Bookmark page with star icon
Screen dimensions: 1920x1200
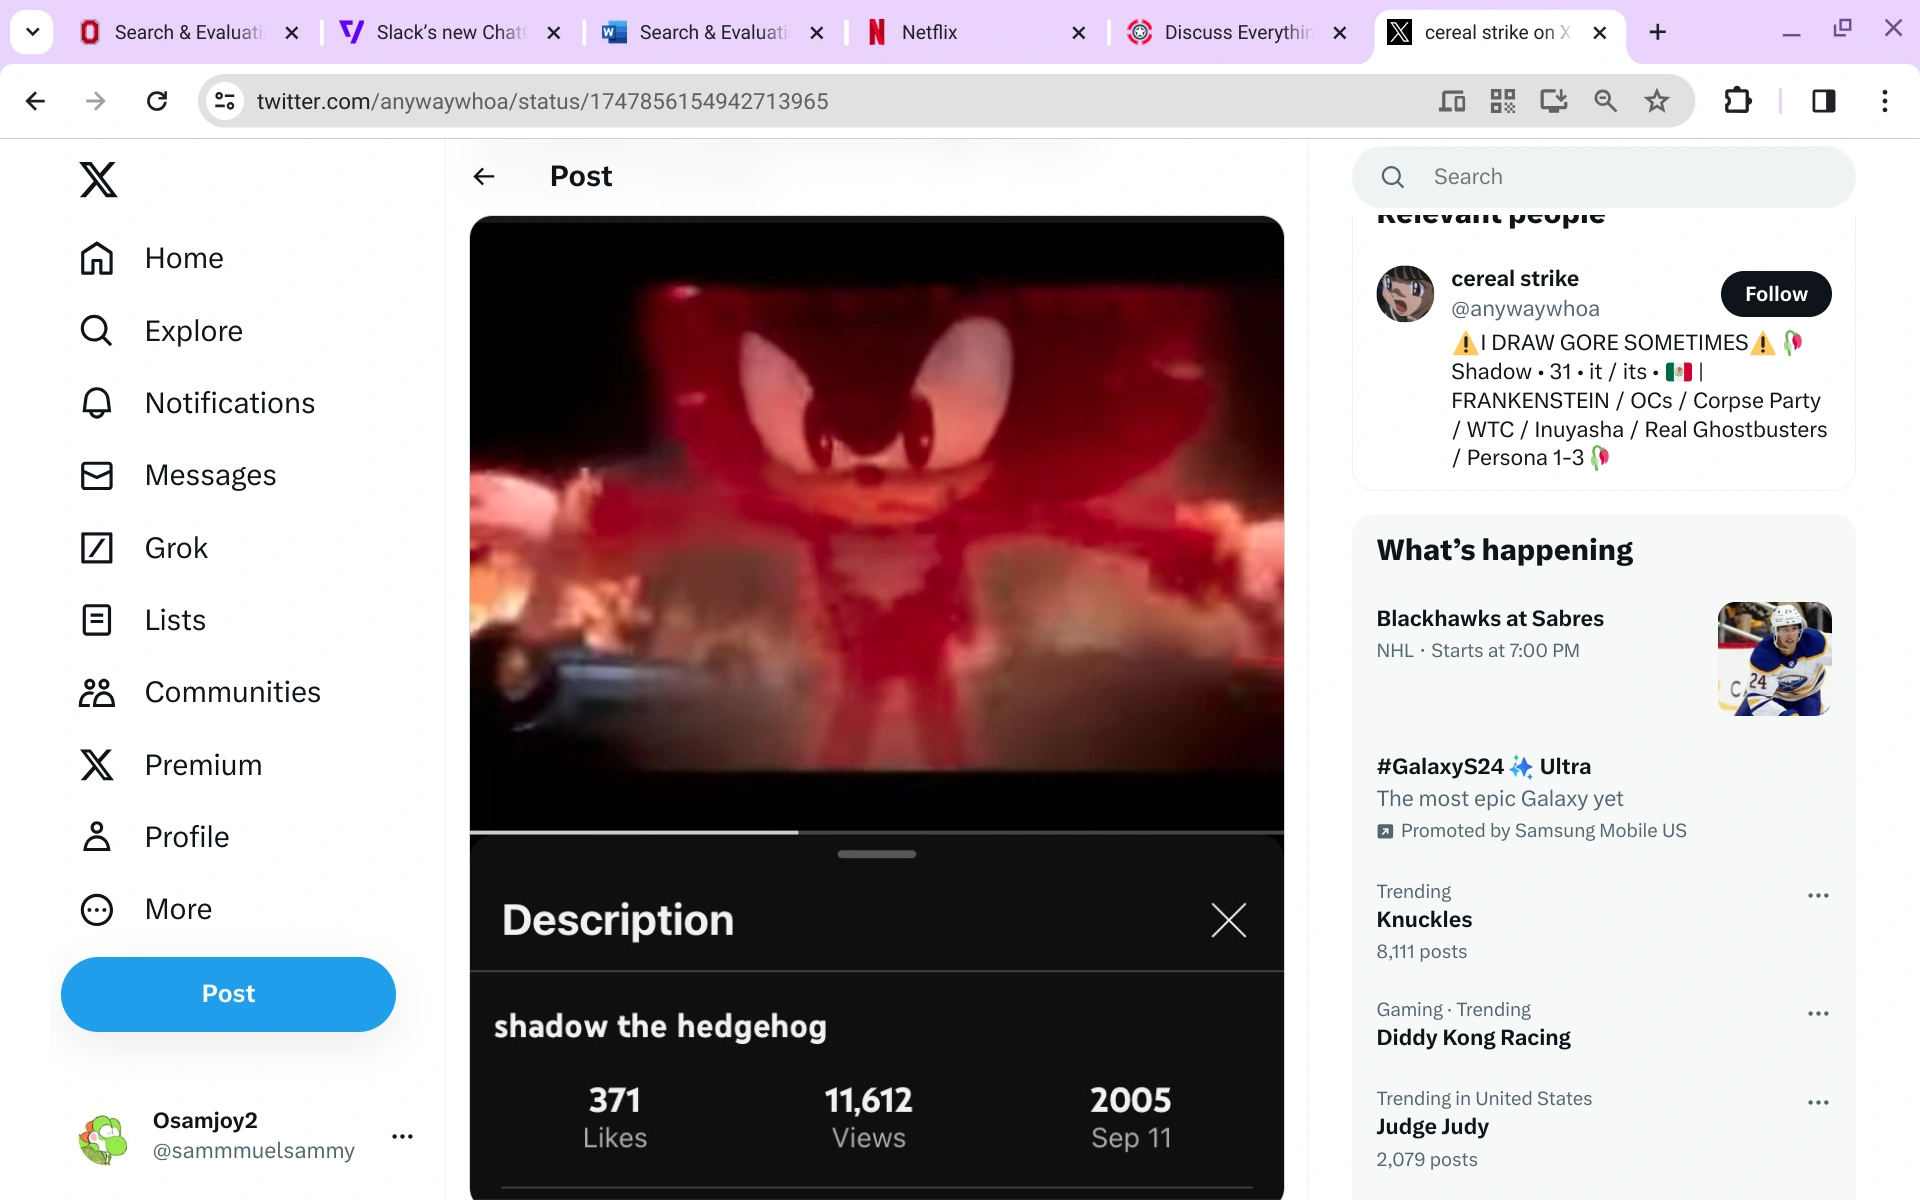tap(1657, 101)
